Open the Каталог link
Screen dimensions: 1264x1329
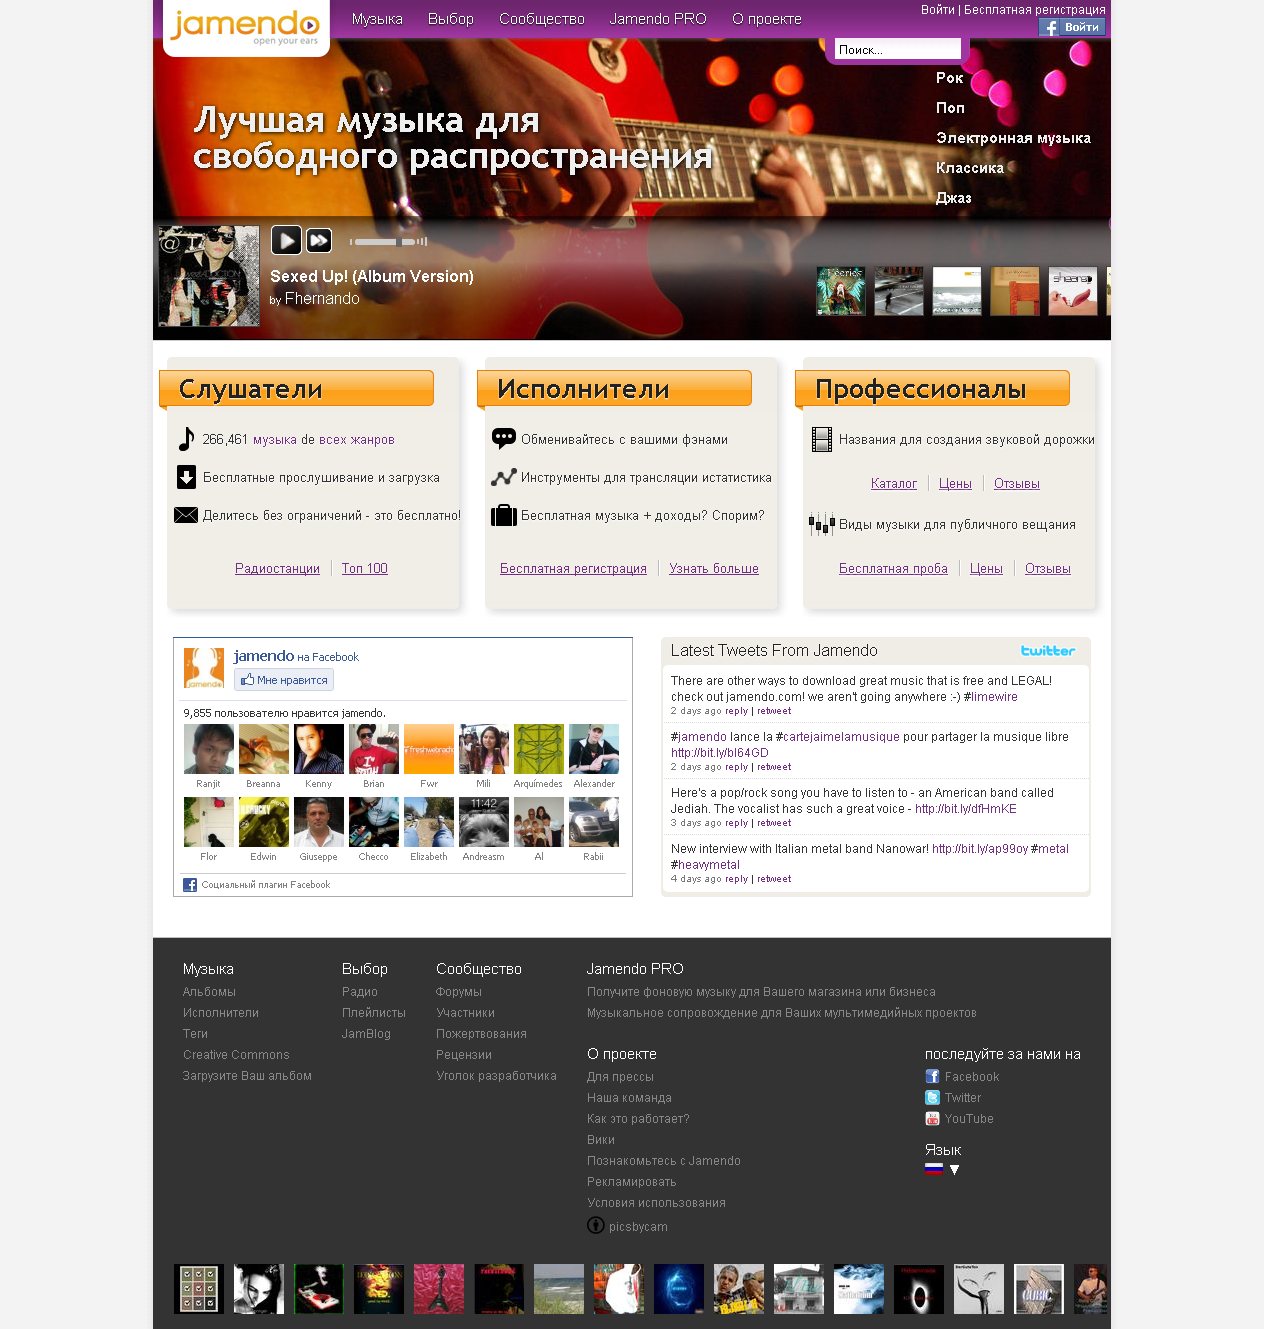[894, 483]
